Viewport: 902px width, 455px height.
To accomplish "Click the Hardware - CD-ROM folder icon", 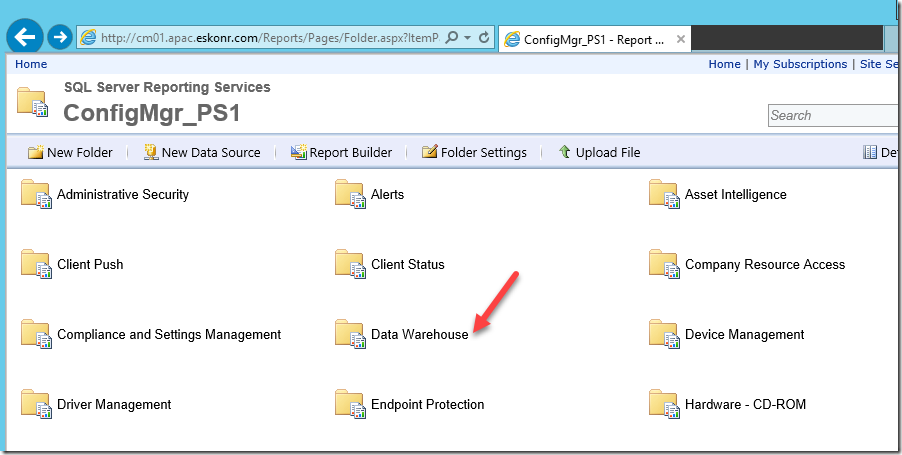I will click(664, 404).
